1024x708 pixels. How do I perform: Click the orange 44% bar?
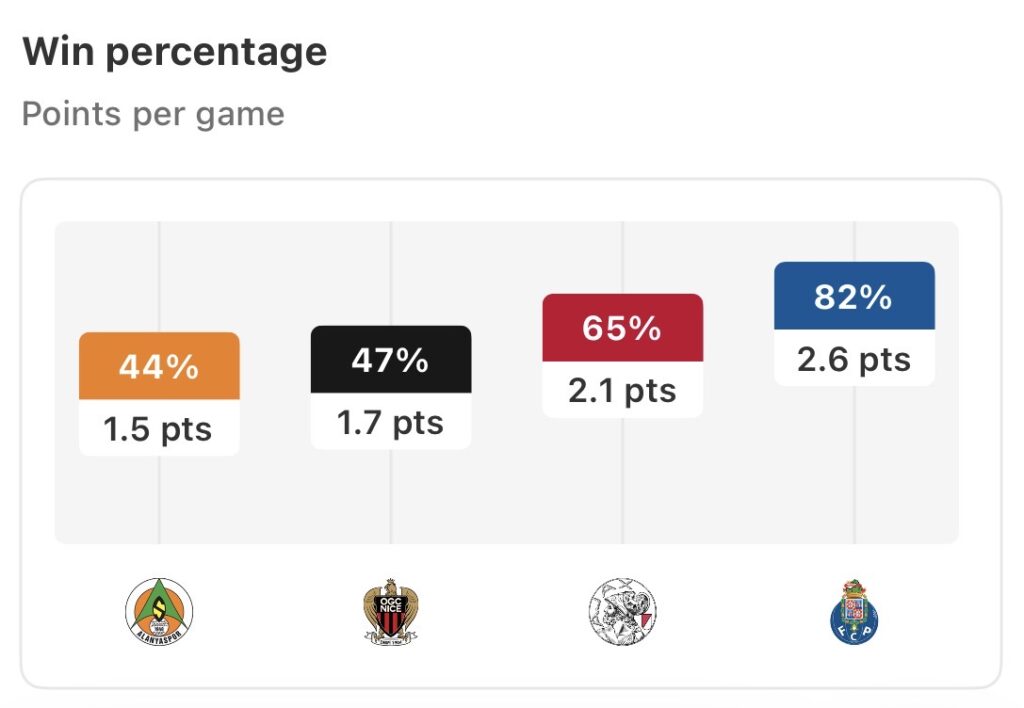coord(159,366)
